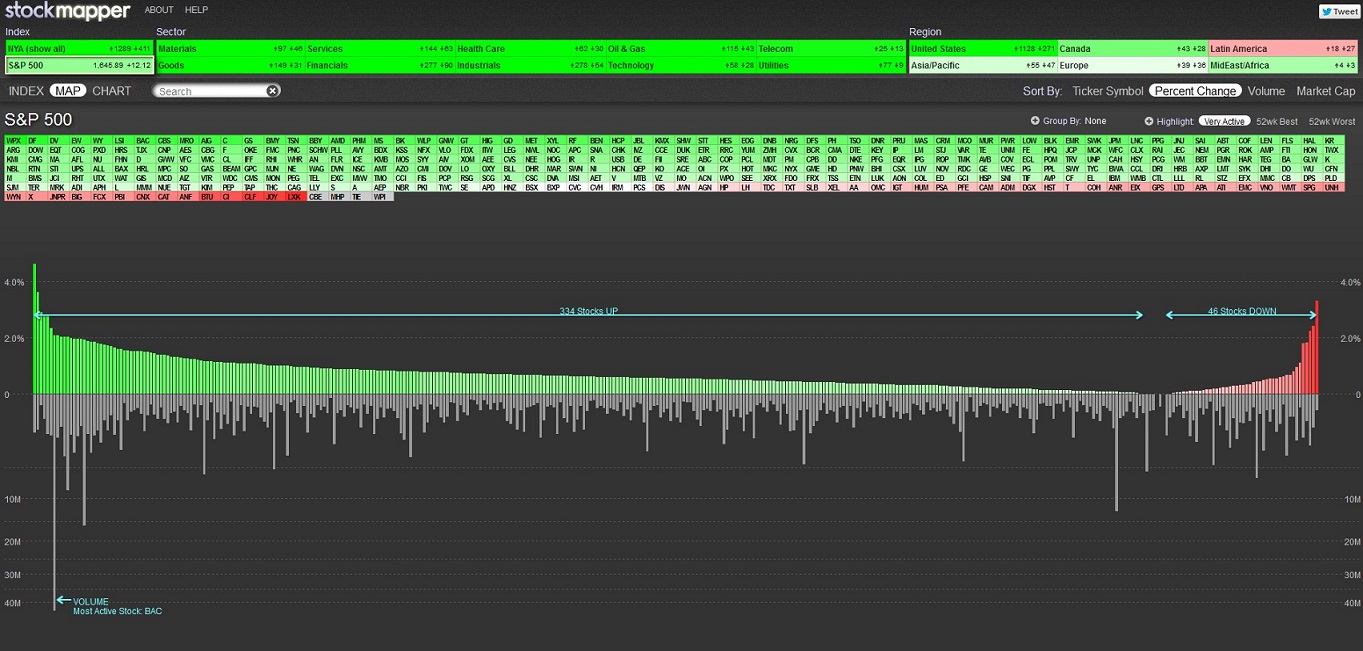Select the AMD ticker cell
The height and width of the screenshot is (651, 1363).
[x=339, y=141]
